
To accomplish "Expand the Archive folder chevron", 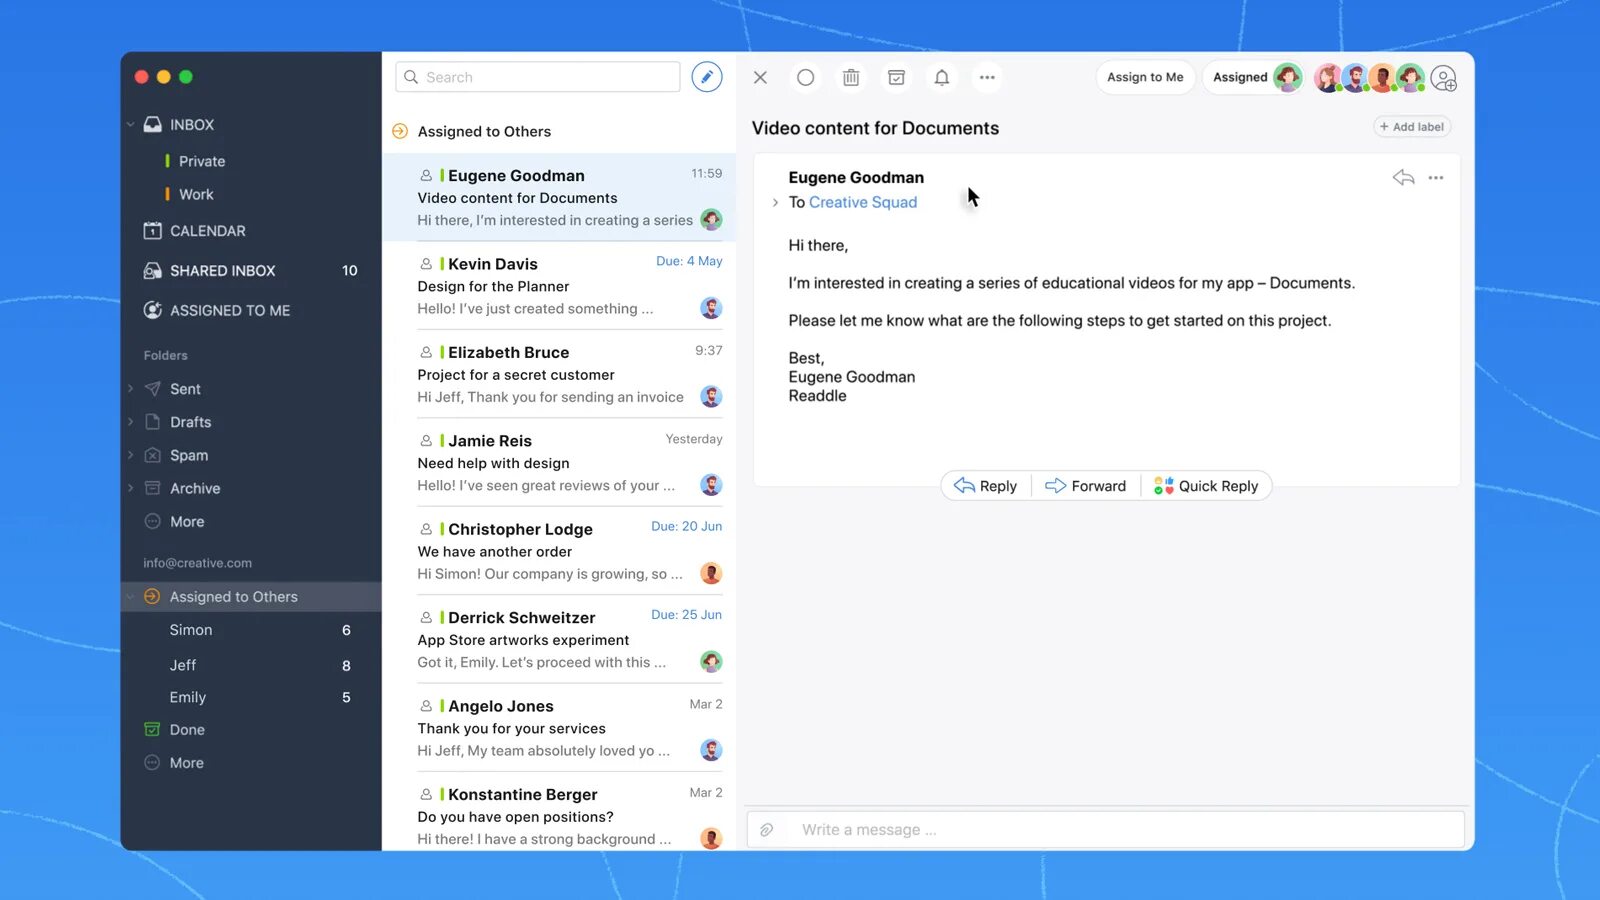I will [130, 488].
